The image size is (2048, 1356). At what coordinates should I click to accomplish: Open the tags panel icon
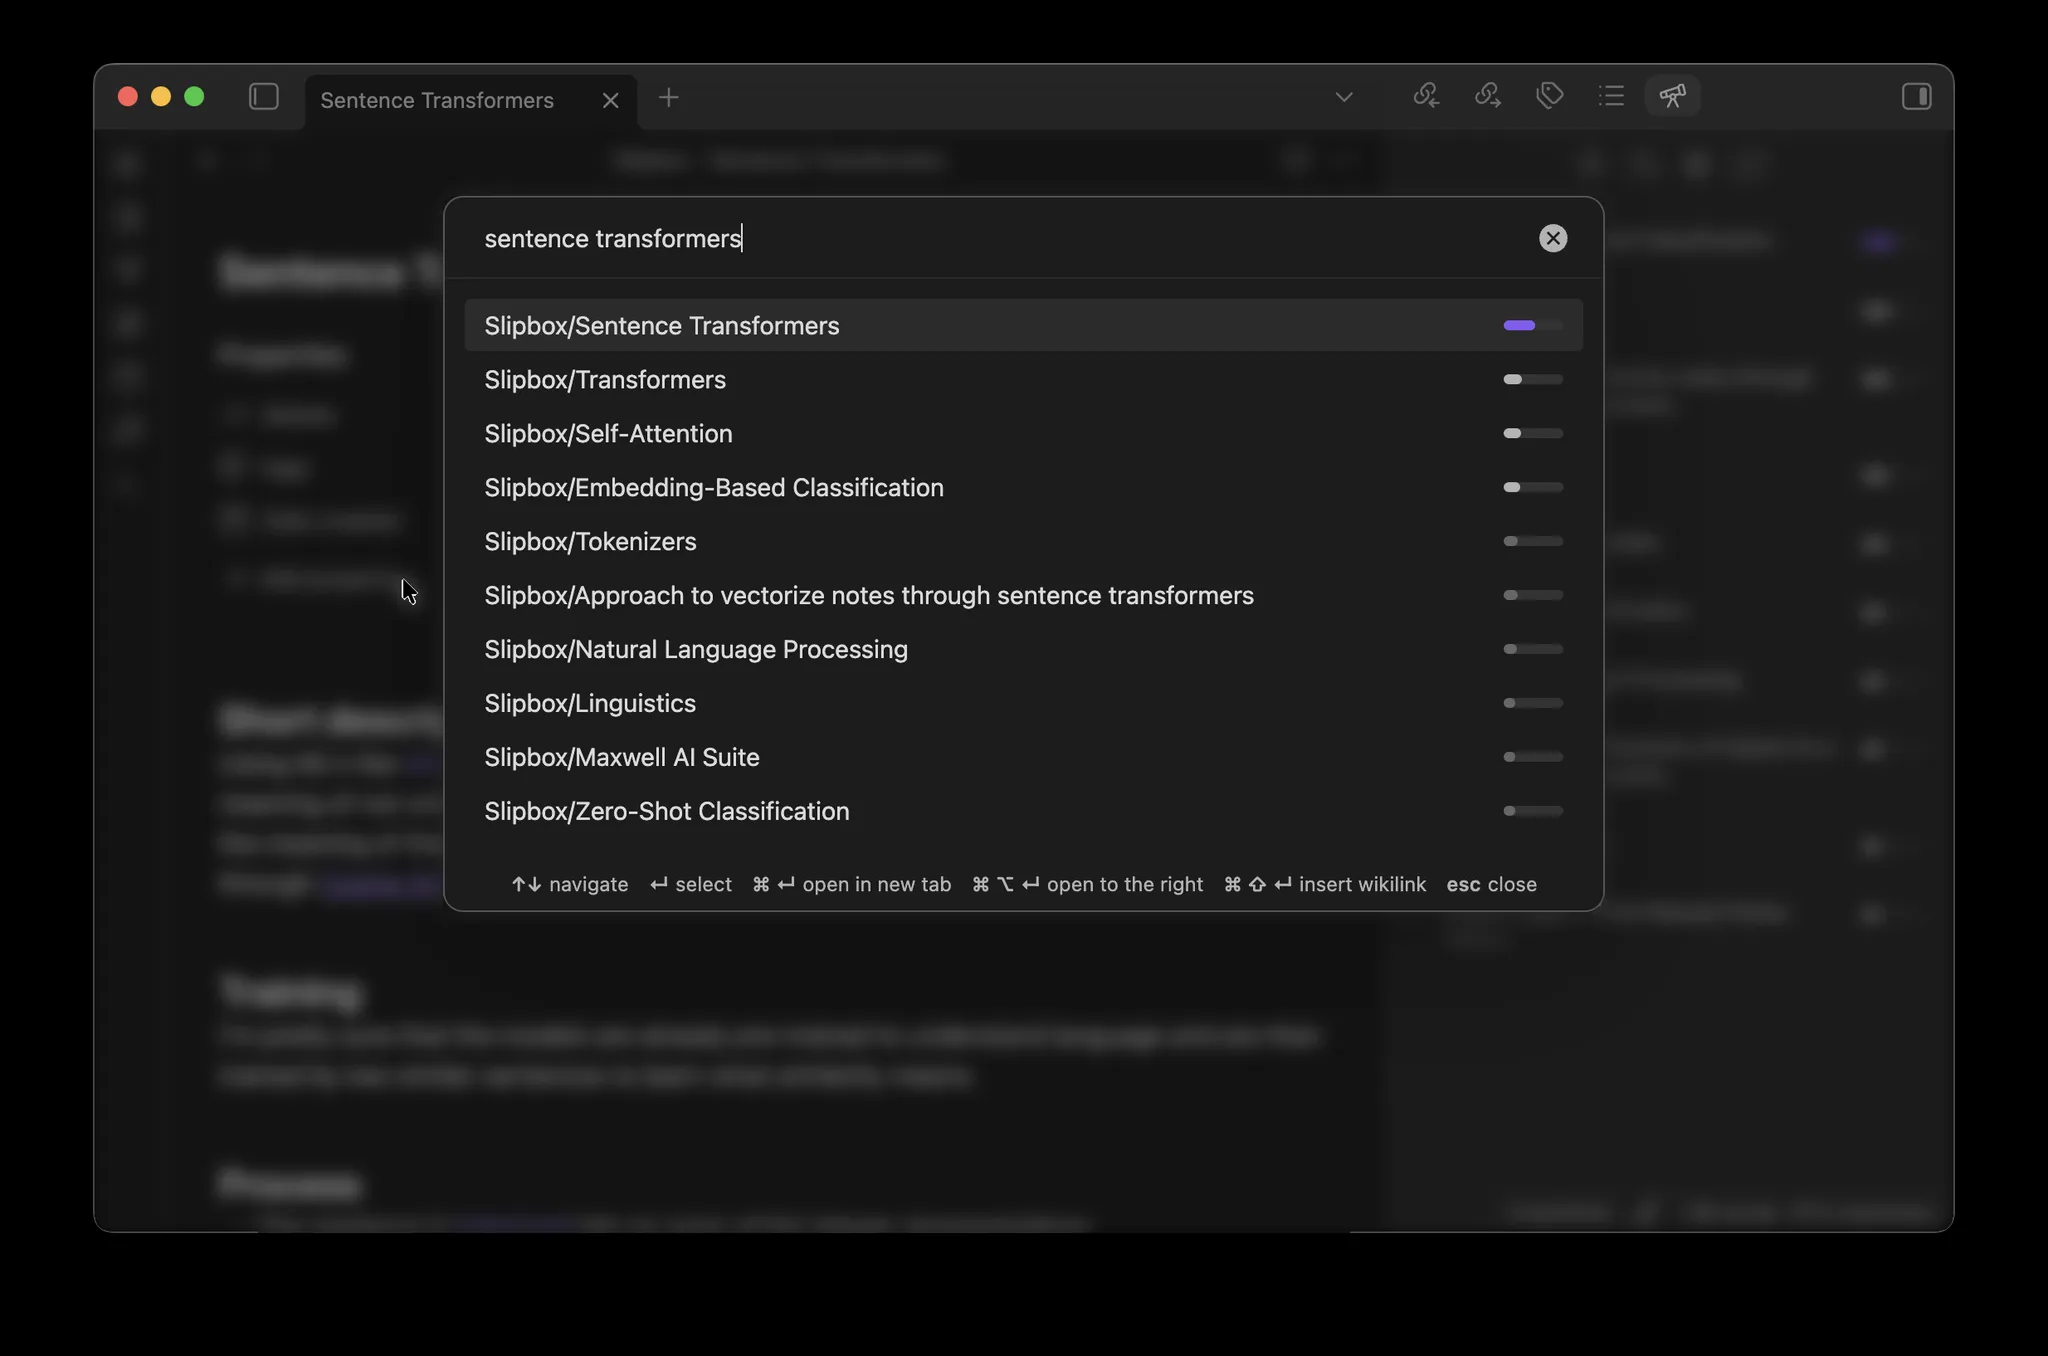click(1550, 96)
